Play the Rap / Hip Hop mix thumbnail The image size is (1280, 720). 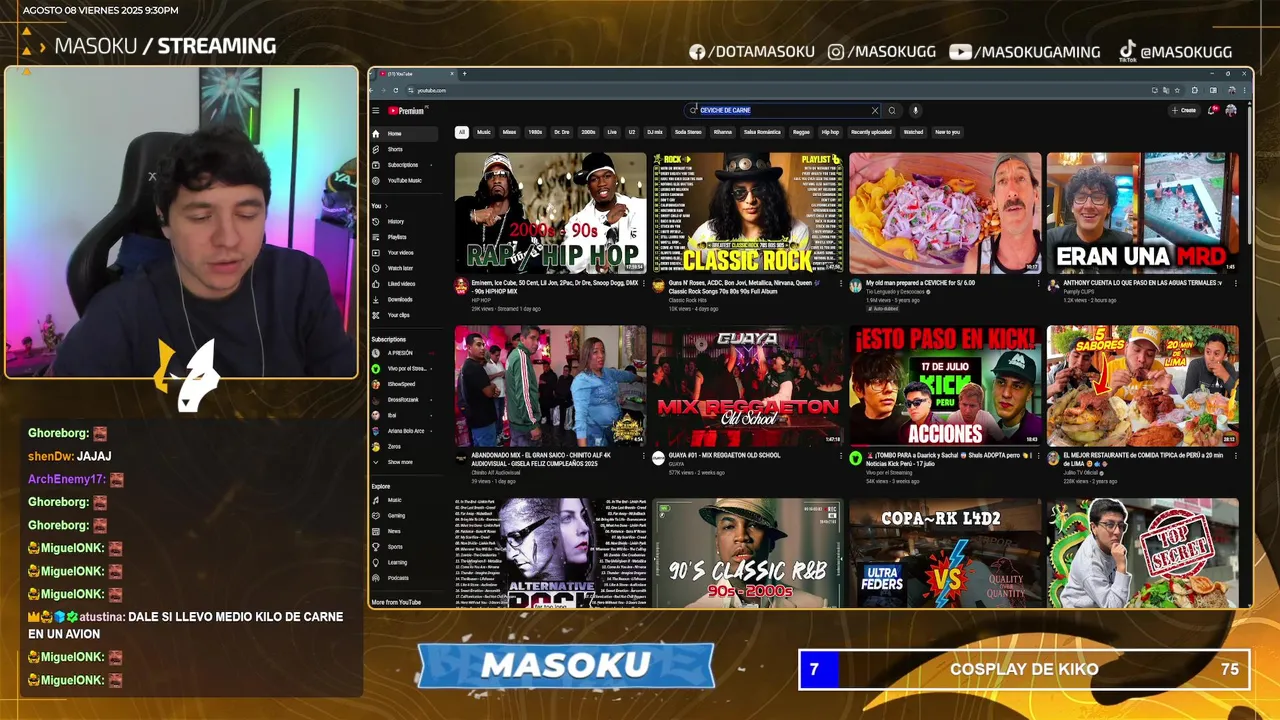550,213
